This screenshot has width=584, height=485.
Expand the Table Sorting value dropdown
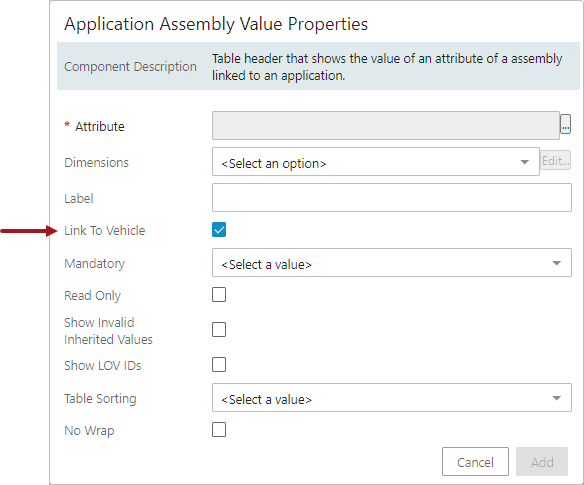pyautogui.click(x=392, y=397)
